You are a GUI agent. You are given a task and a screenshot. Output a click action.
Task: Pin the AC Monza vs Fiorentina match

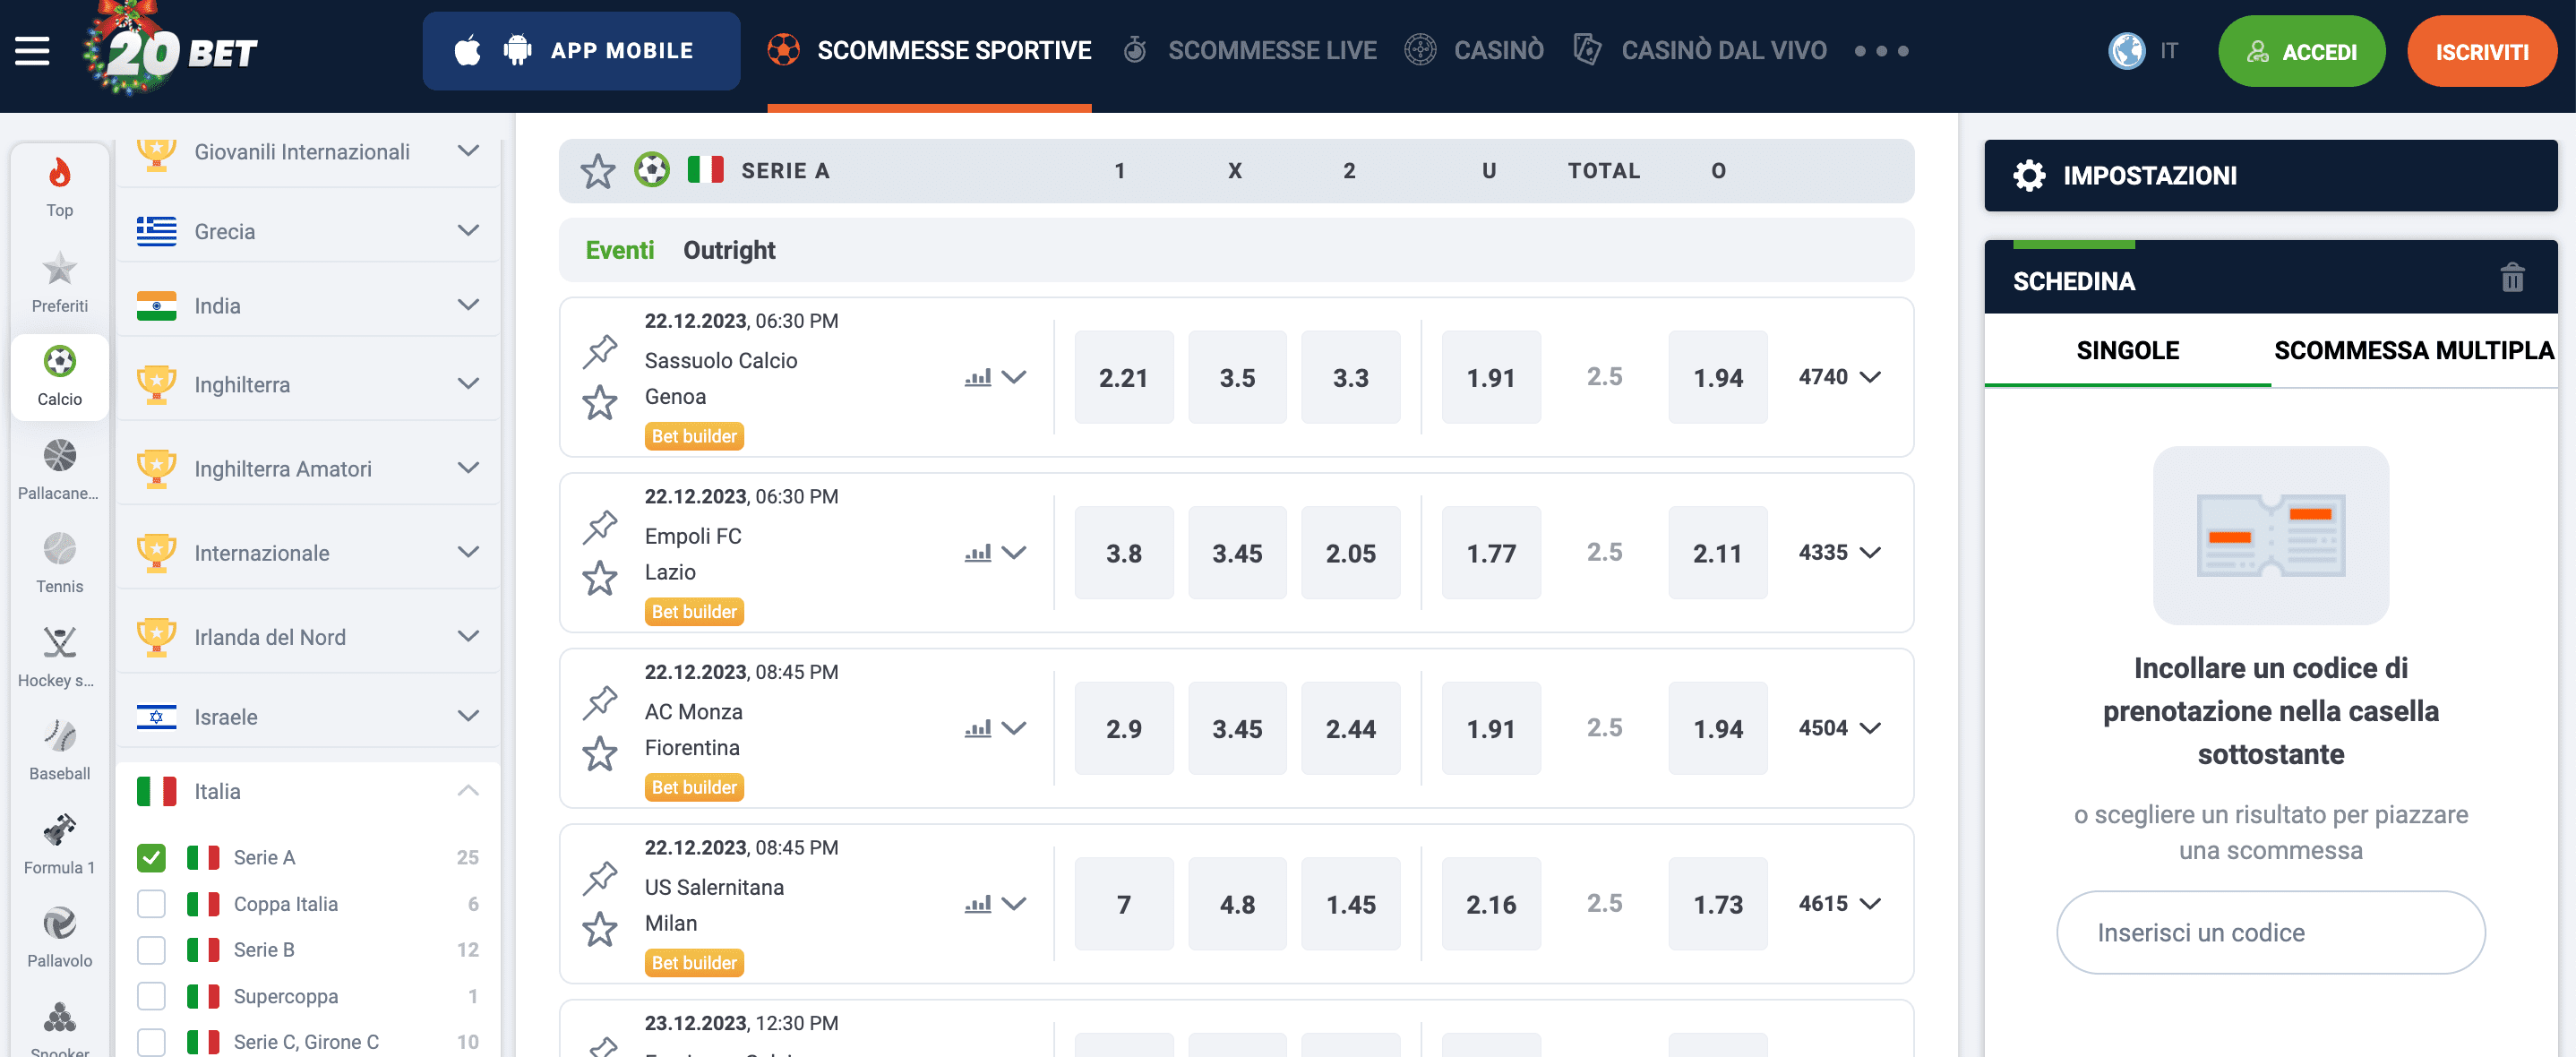point(600,702)
